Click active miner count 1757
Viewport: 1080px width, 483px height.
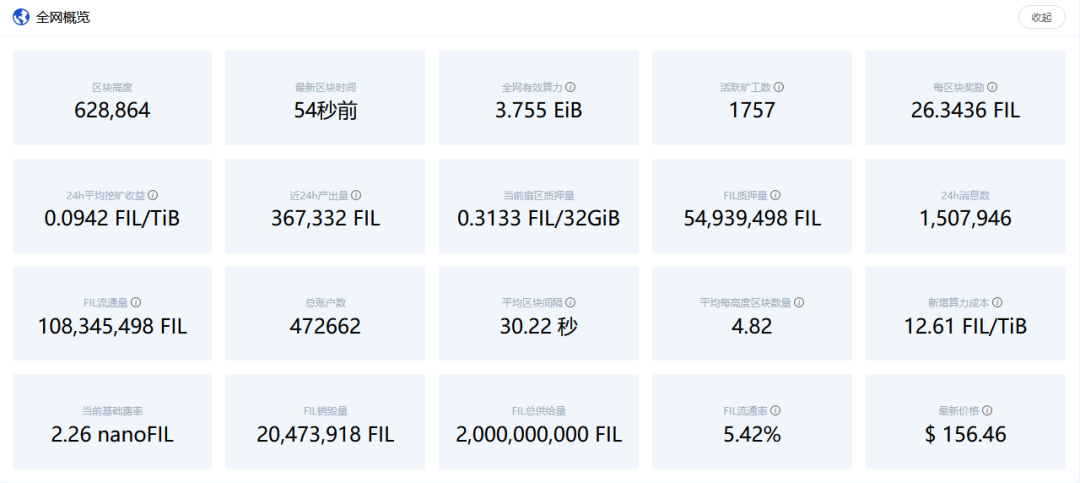752,110
